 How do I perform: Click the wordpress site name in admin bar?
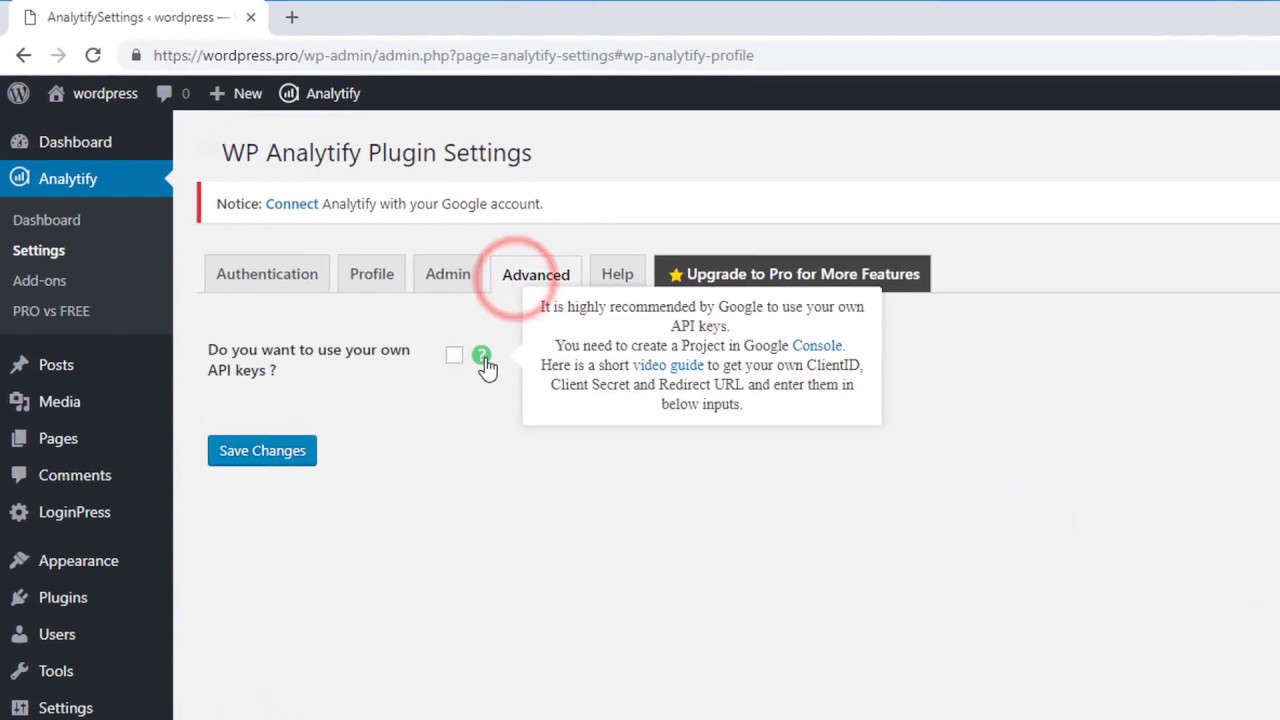point(105,93)
